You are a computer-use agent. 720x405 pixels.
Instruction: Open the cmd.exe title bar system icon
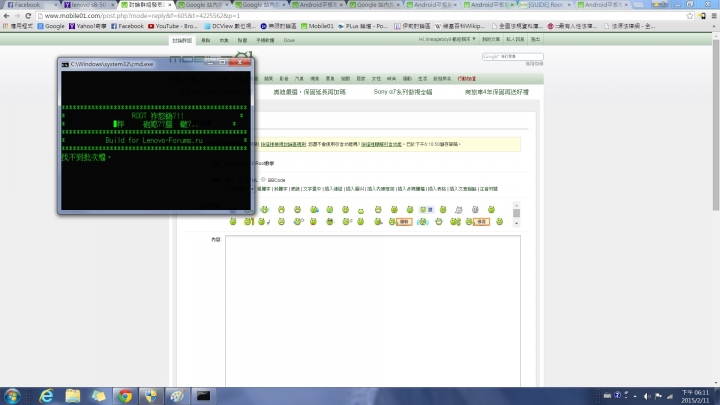pyautogui.click(x=65, y=64)
